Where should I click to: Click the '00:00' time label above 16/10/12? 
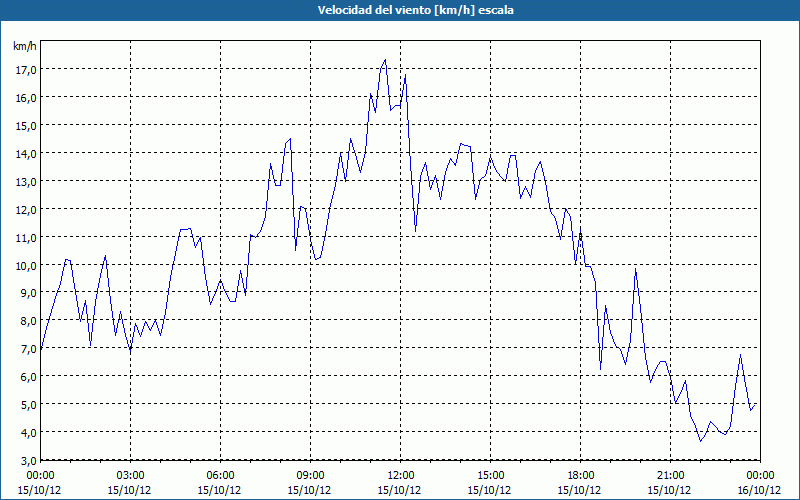760,476
